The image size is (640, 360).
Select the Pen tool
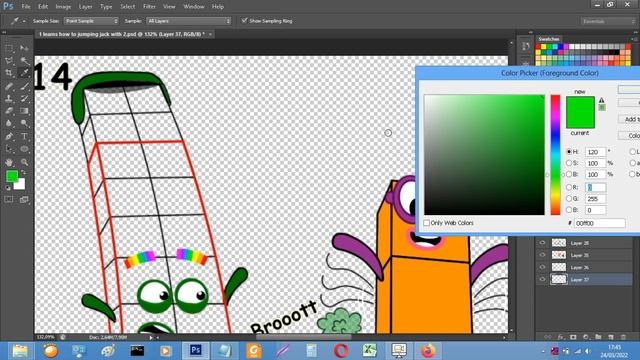pos(9,136)
